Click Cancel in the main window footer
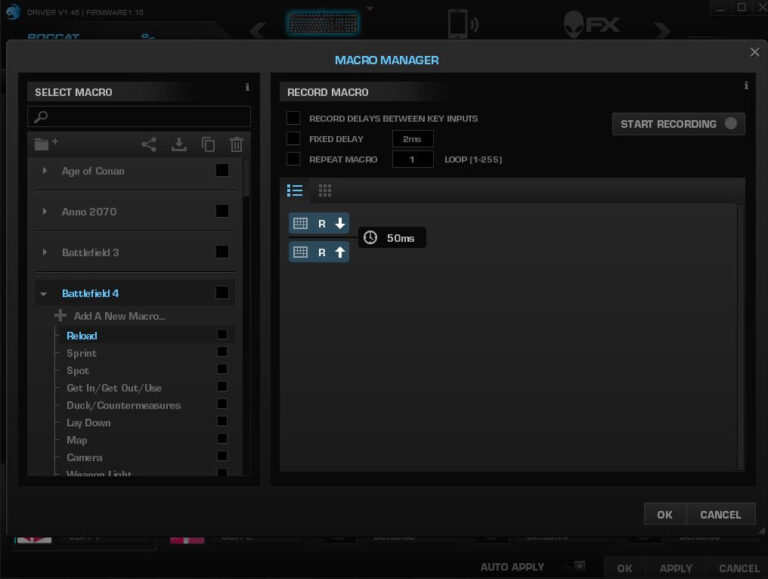 point(739,568)
